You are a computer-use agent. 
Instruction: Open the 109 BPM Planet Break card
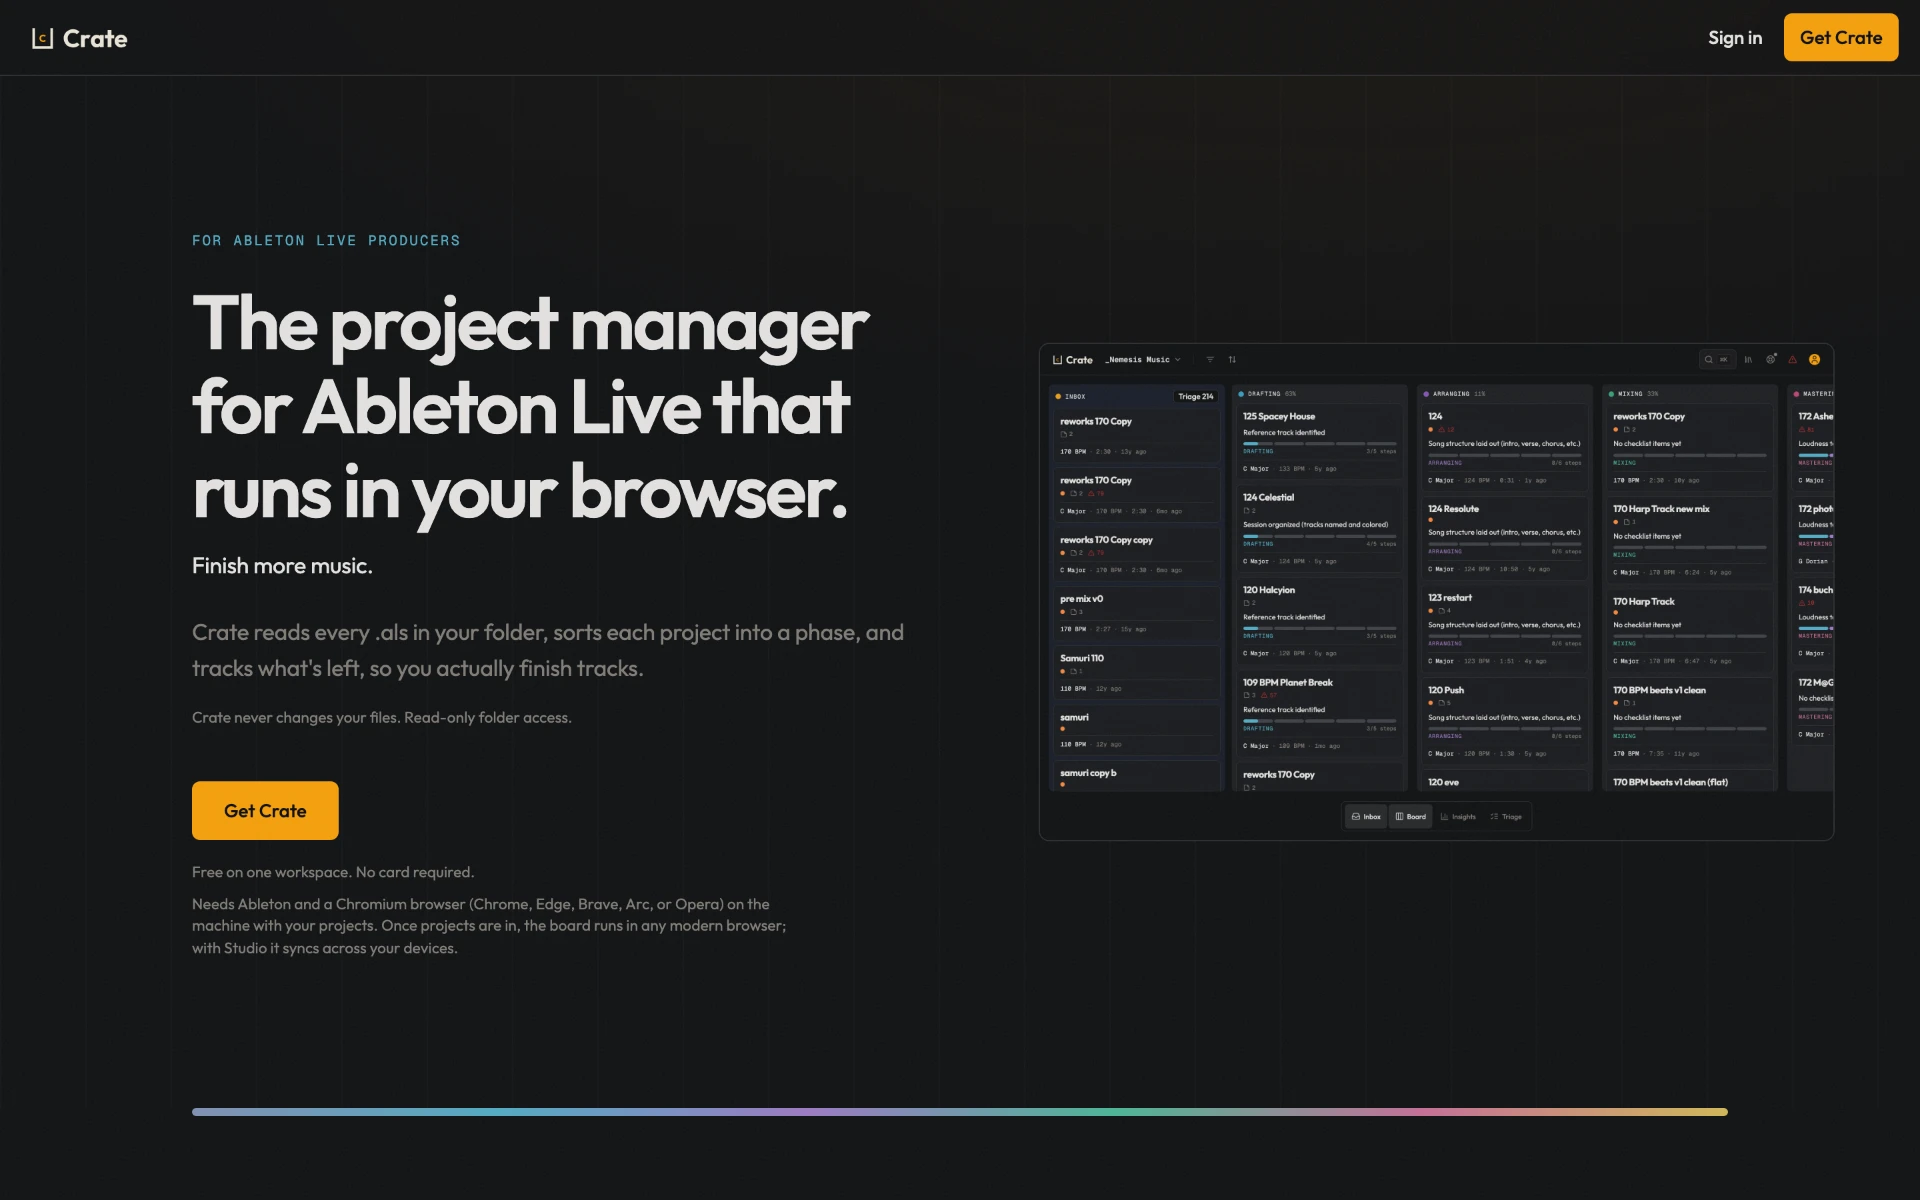coord(1319,714)
